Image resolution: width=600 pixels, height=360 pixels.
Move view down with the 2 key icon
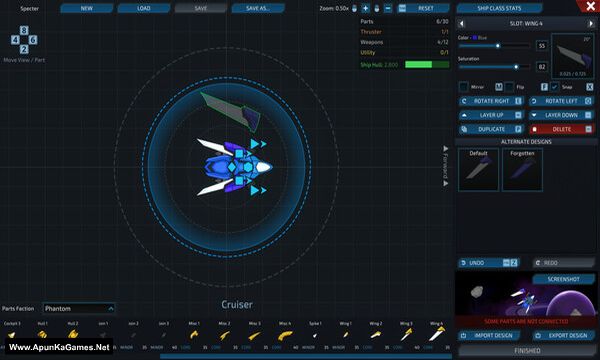24,49
